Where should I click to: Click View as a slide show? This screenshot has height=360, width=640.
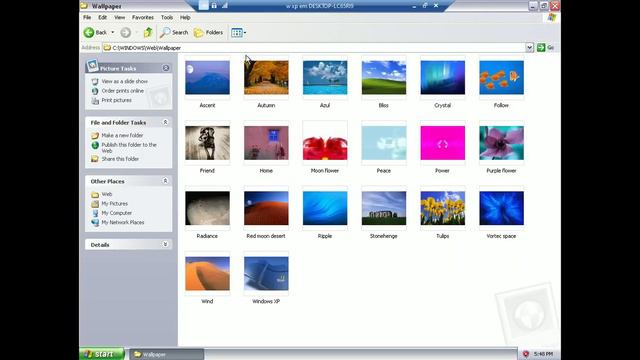click(x=124, y=81)
